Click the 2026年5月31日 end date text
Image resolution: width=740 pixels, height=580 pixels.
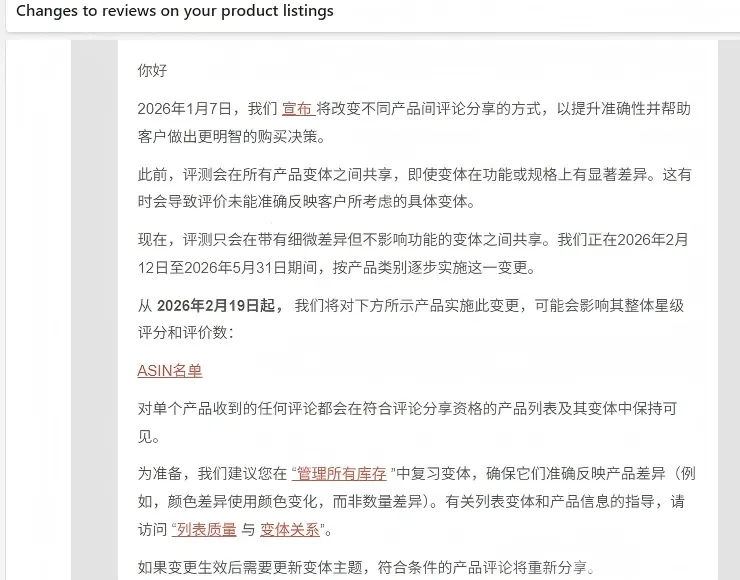[272, 268]
